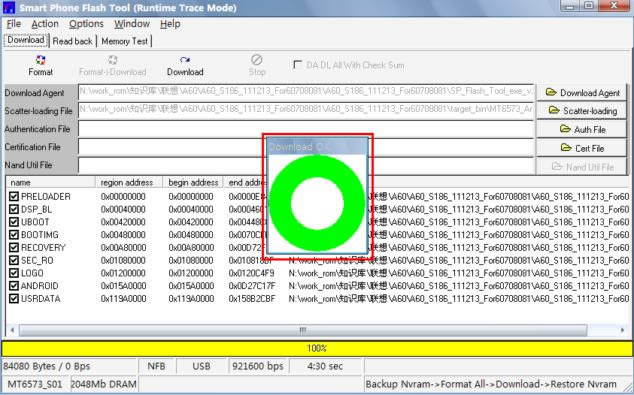Click the name column header
This screenshot has width=634, height=395.
(50, 182)
